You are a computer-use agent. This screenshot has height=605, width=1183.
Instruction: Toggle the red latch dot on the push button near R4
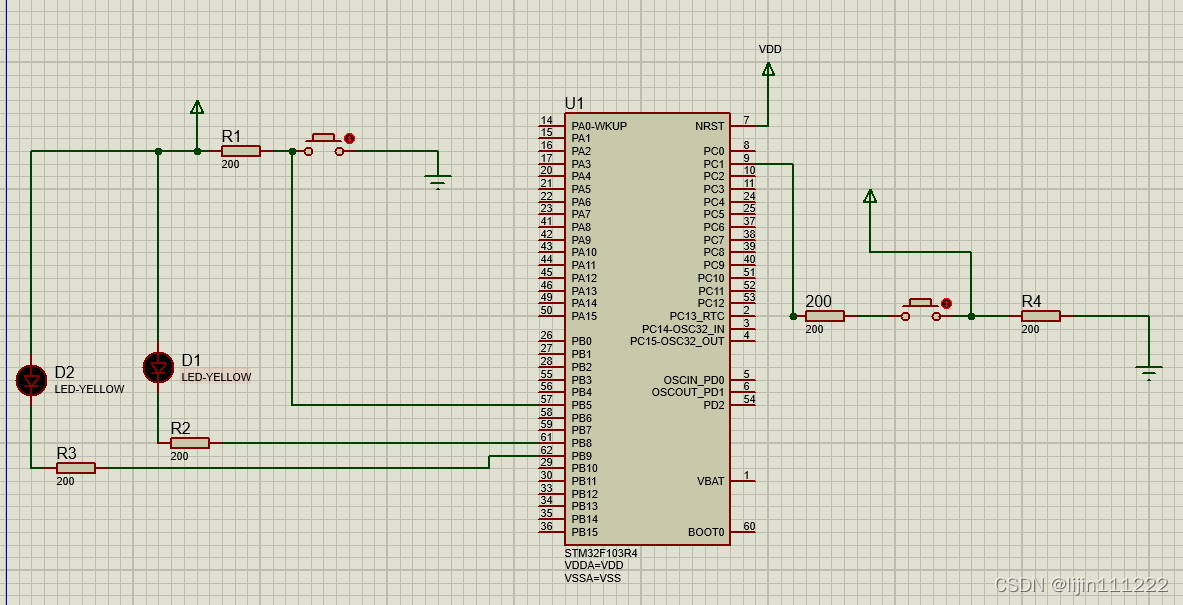point(946,304)
